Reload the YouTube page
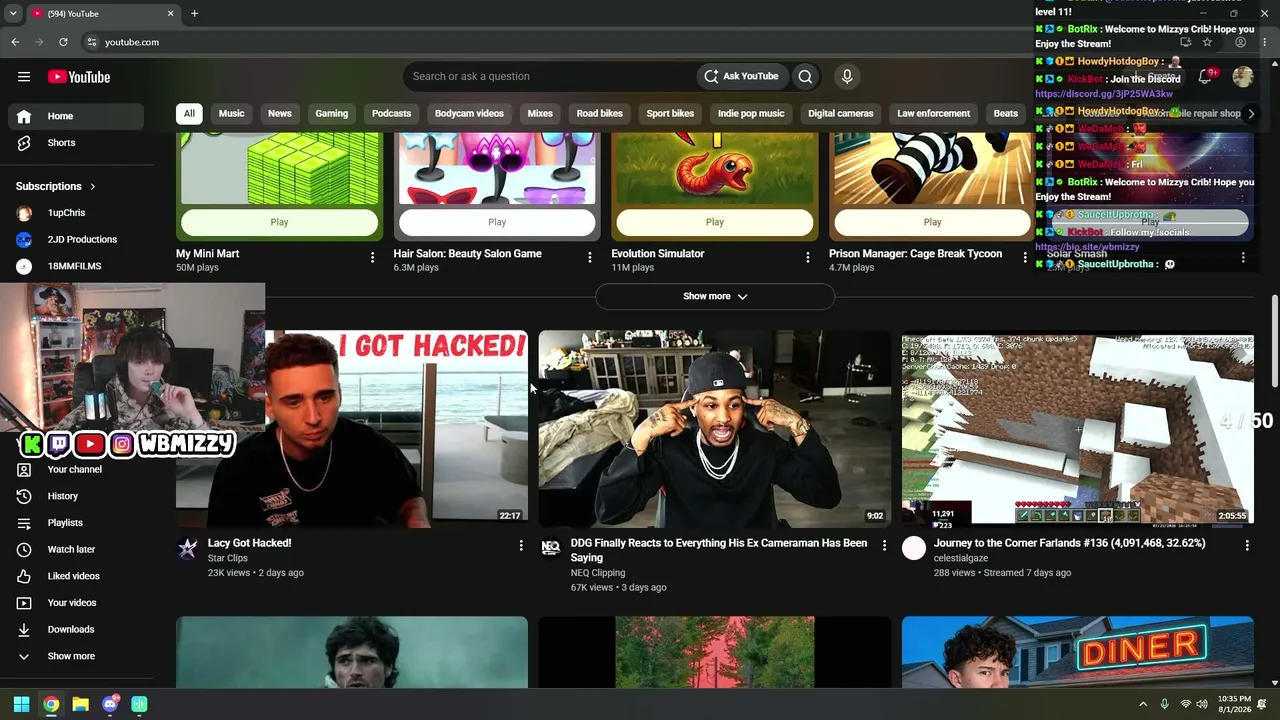The width and height of the screenshot is (1280, 720). click(63, 42)
